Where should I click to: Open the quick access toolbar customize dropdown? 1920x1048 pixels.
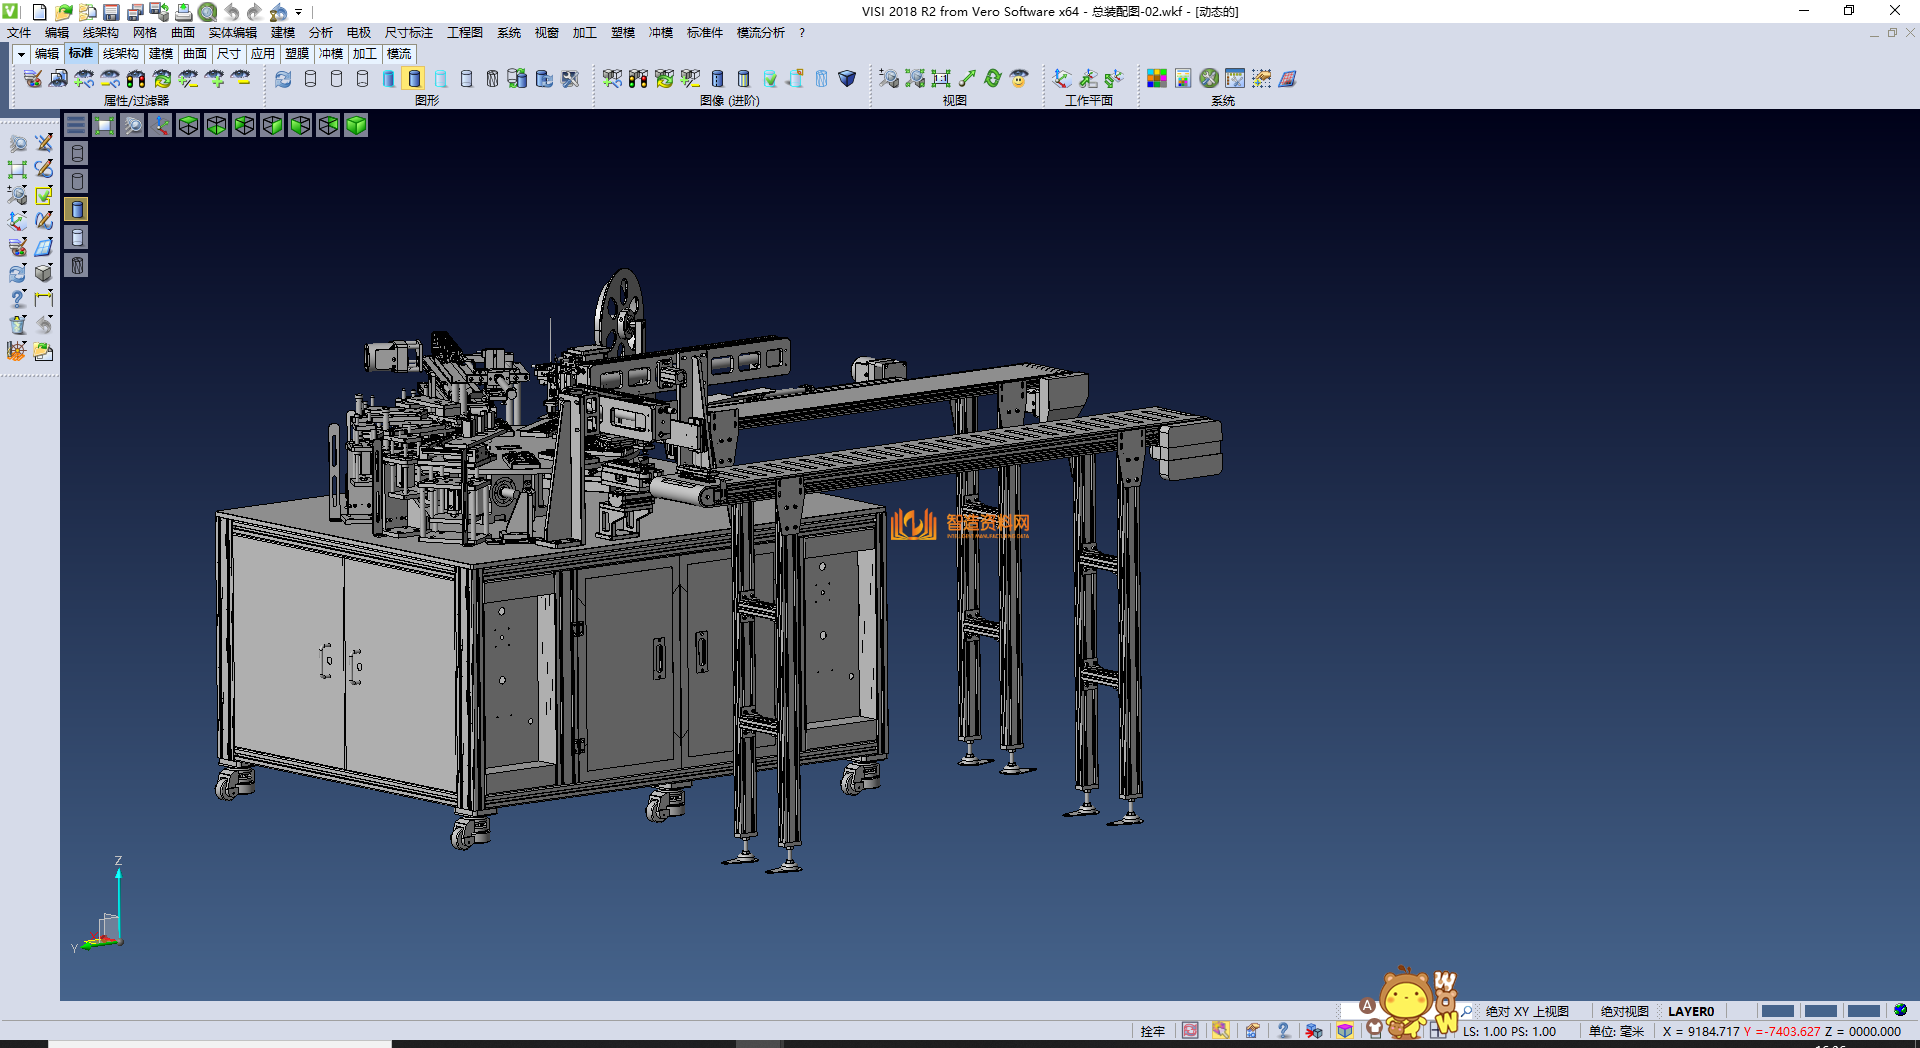pyautogui.click(x=299, y=12)
